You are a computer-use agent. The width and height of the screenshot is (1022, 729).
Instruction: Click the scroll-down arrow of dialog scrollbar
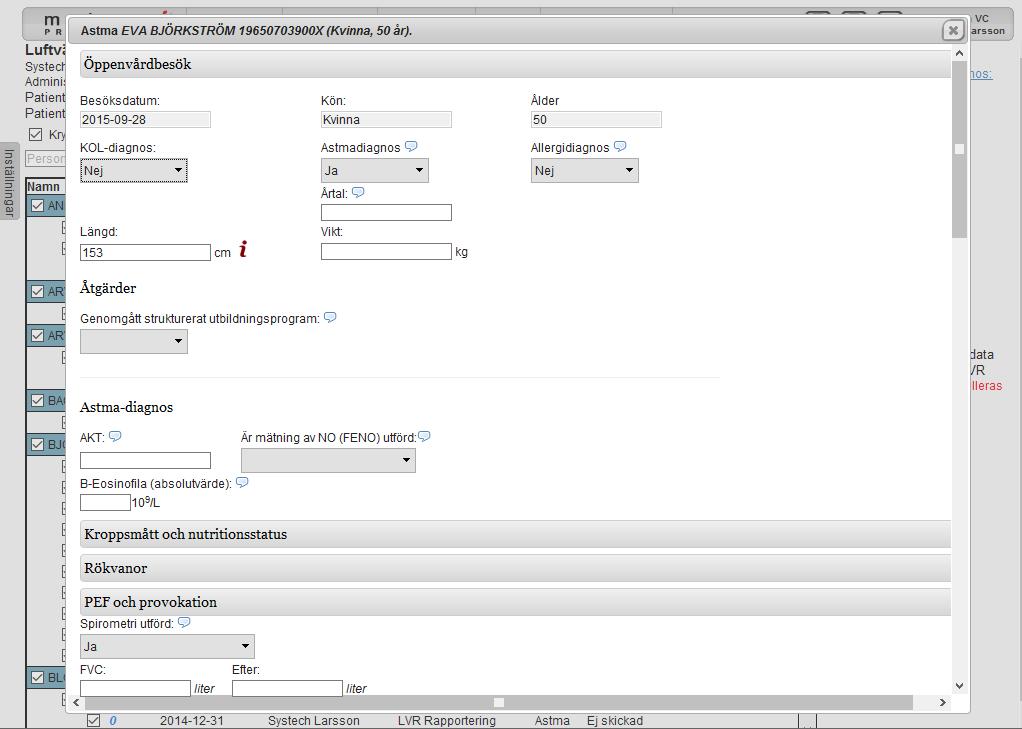[959, 685]
